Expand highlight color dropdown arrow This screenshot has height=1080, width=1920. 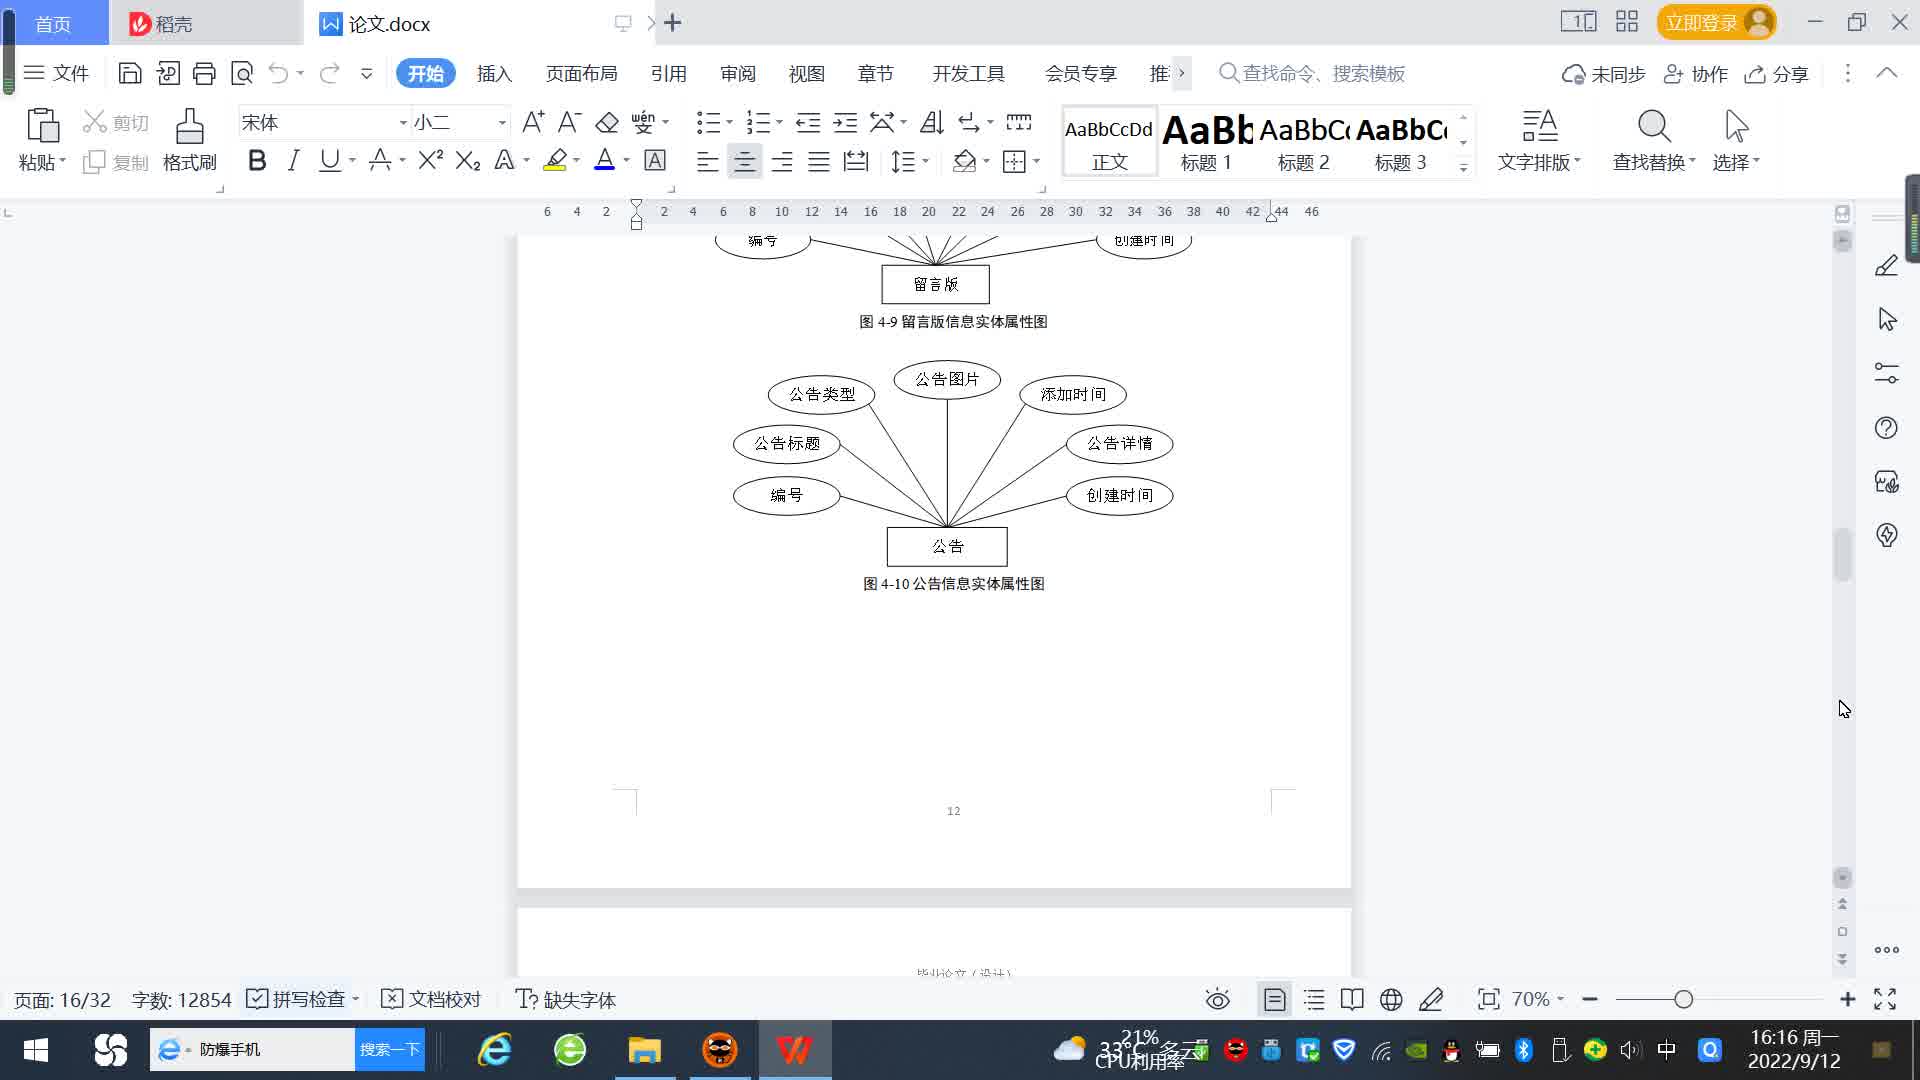pyautogui.click(x=576, y=161)
